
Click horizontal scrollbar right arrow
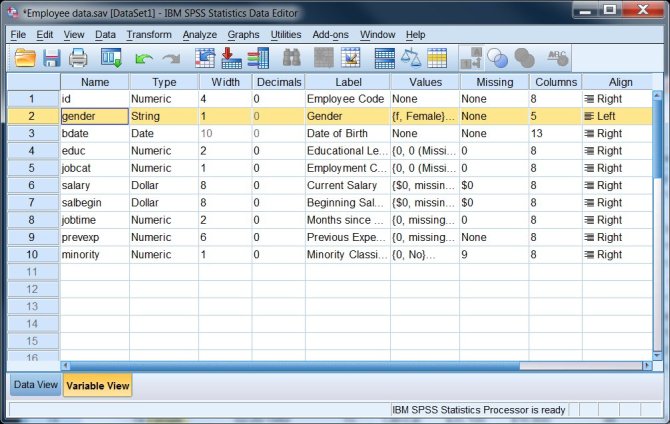tap(647, 366)
